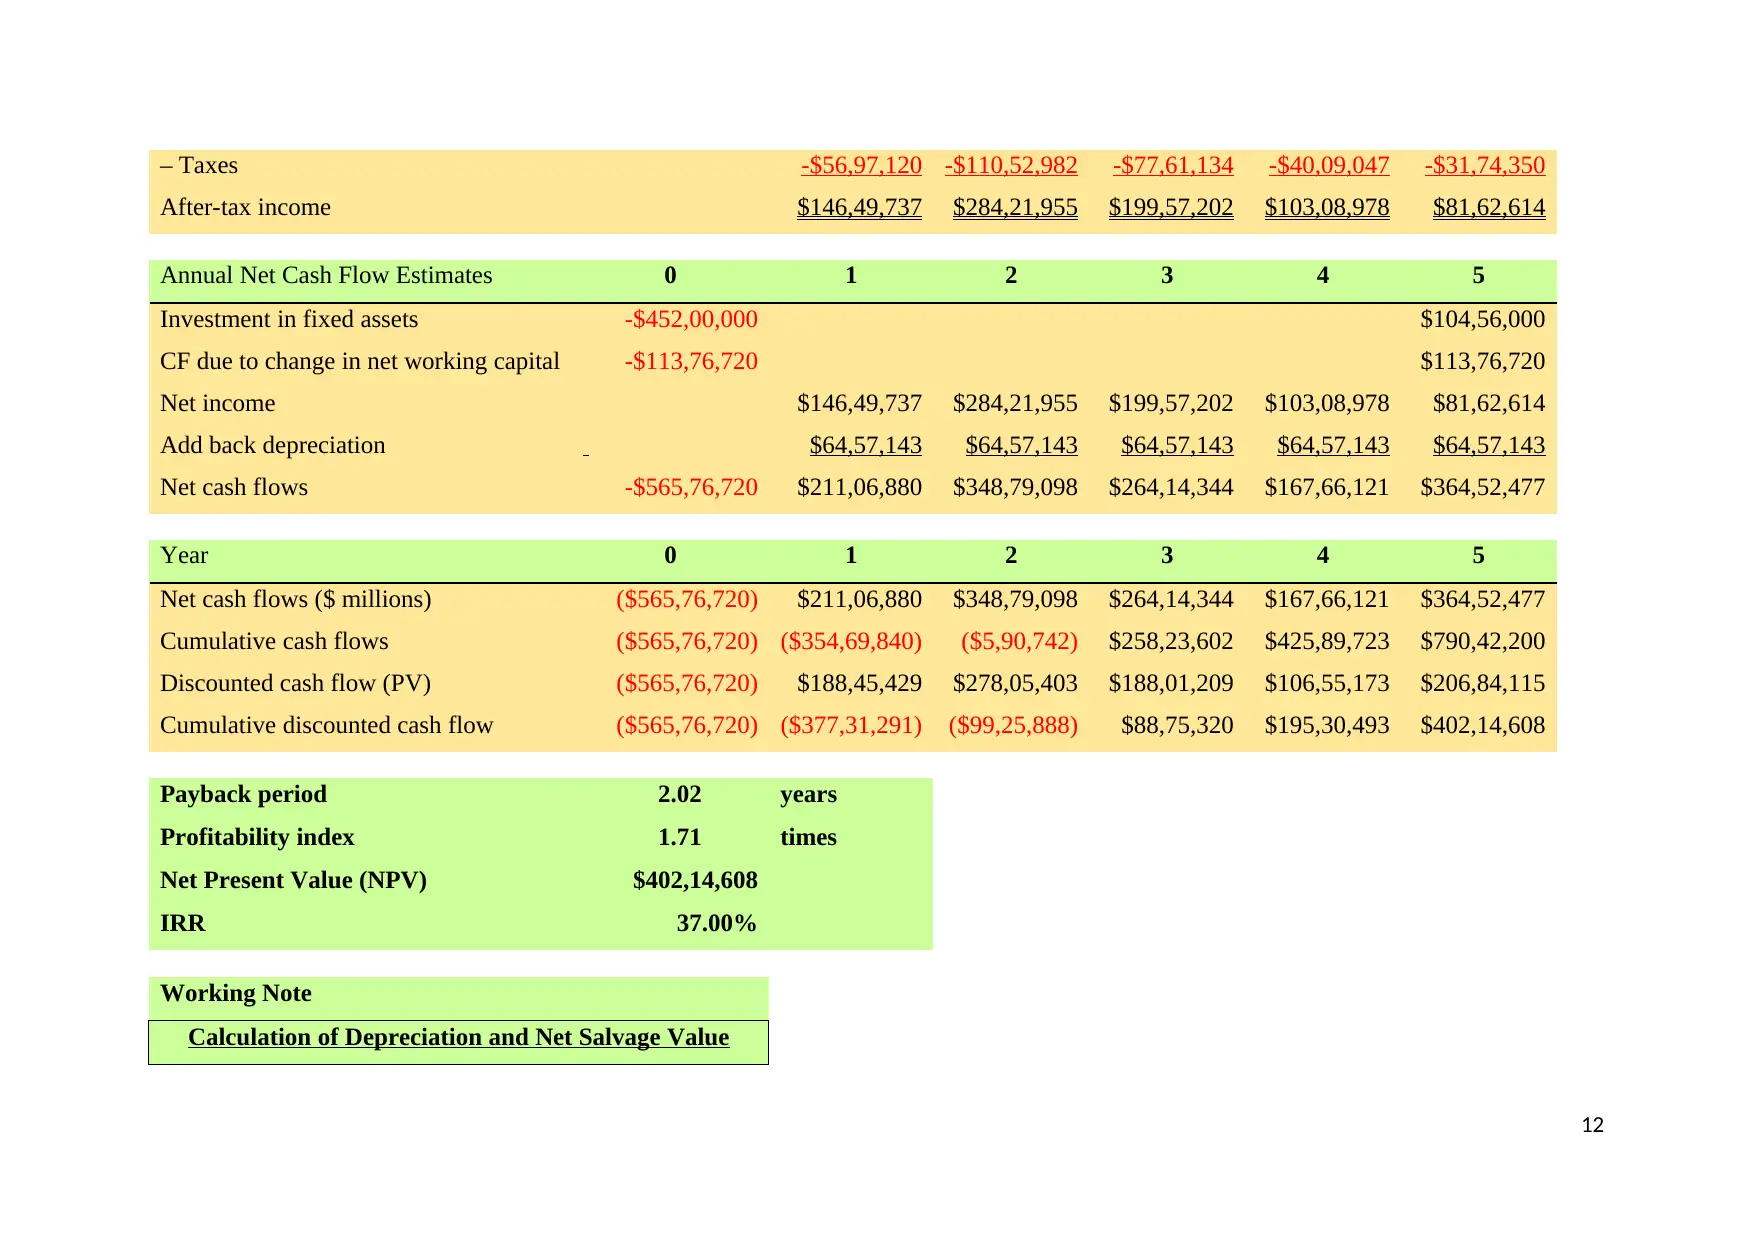Click the 'Payback period' label
Viewport: 1754px width, 1241px height.
coord(243,795)
